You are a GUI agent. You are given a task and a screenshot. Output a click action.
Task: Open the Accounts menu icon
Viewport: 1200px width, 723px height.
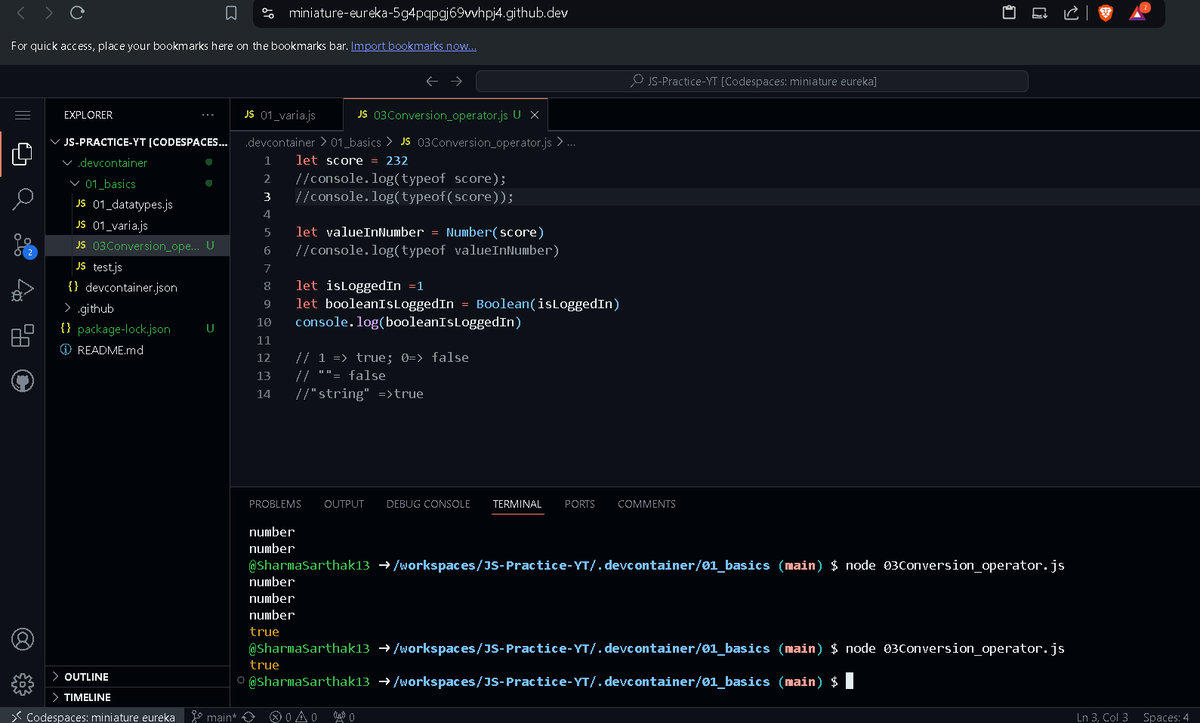[22, 639]
